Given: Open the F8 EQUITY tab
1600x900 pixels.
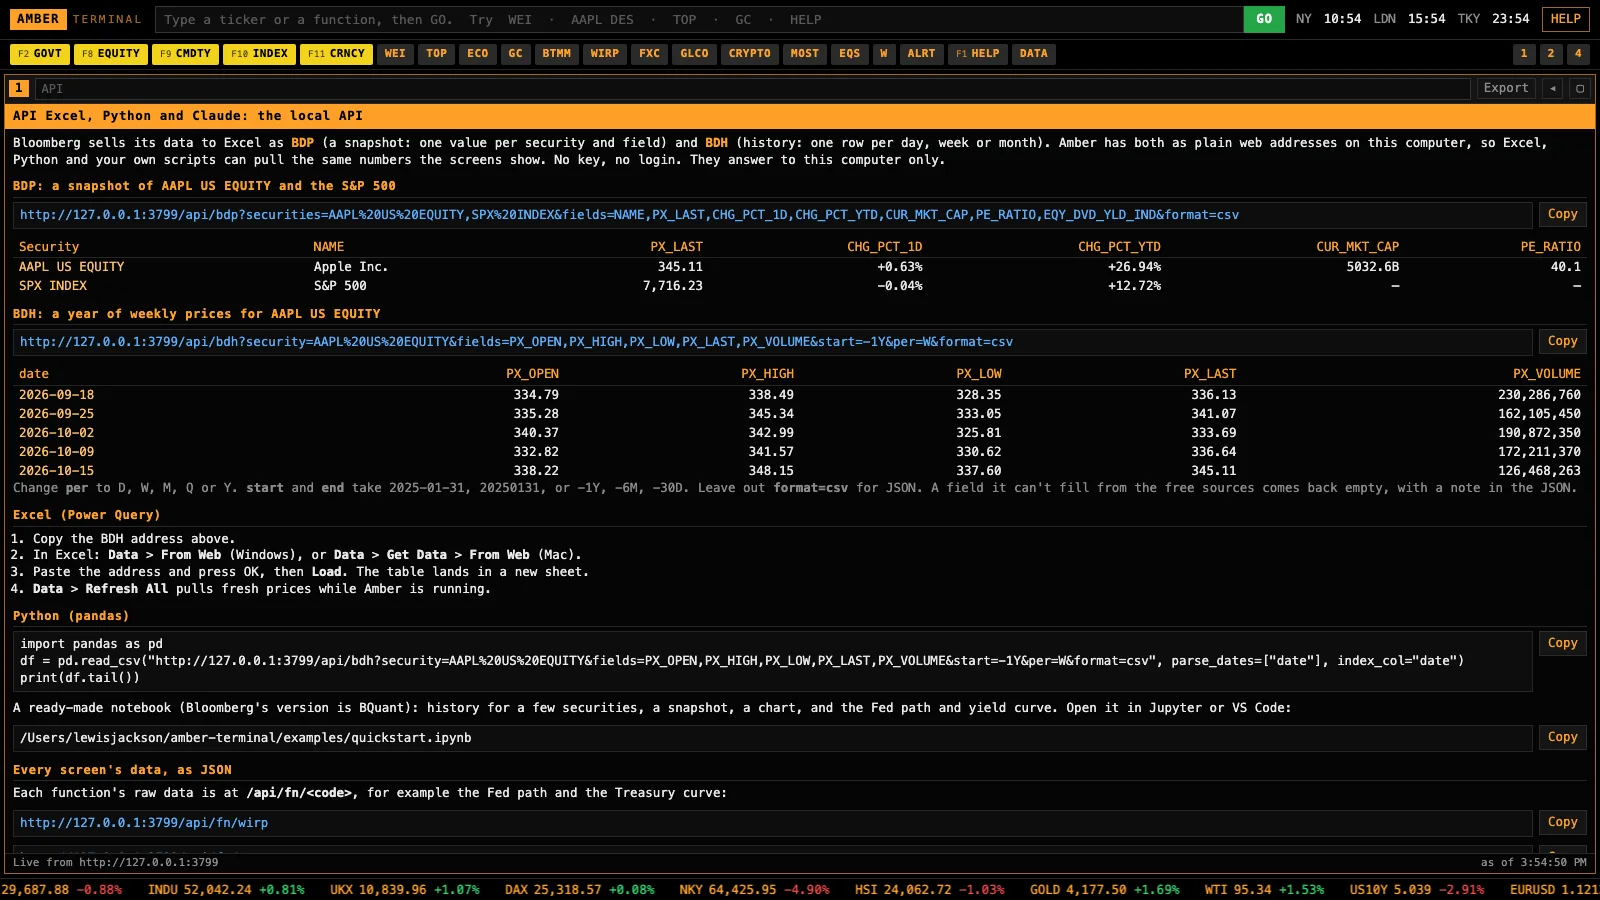Looking at the screenshot, I should (111, 54).
